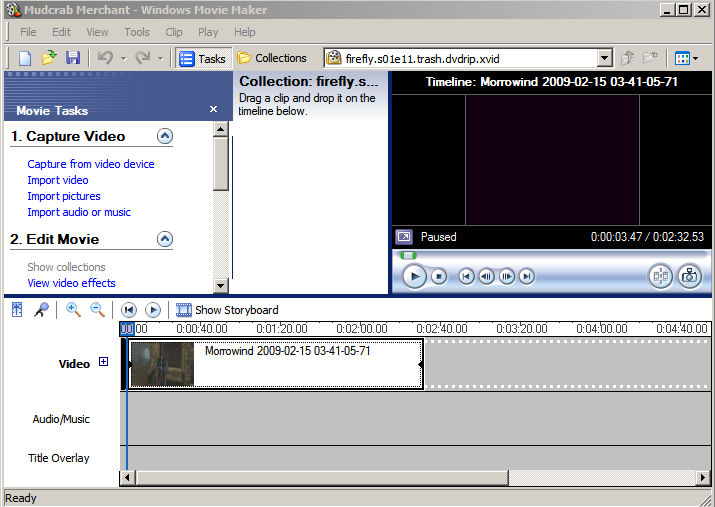The width and height of the screenshot is (715, 507).
Task: Click the Save Project toolbar icon
Action: 71,58
